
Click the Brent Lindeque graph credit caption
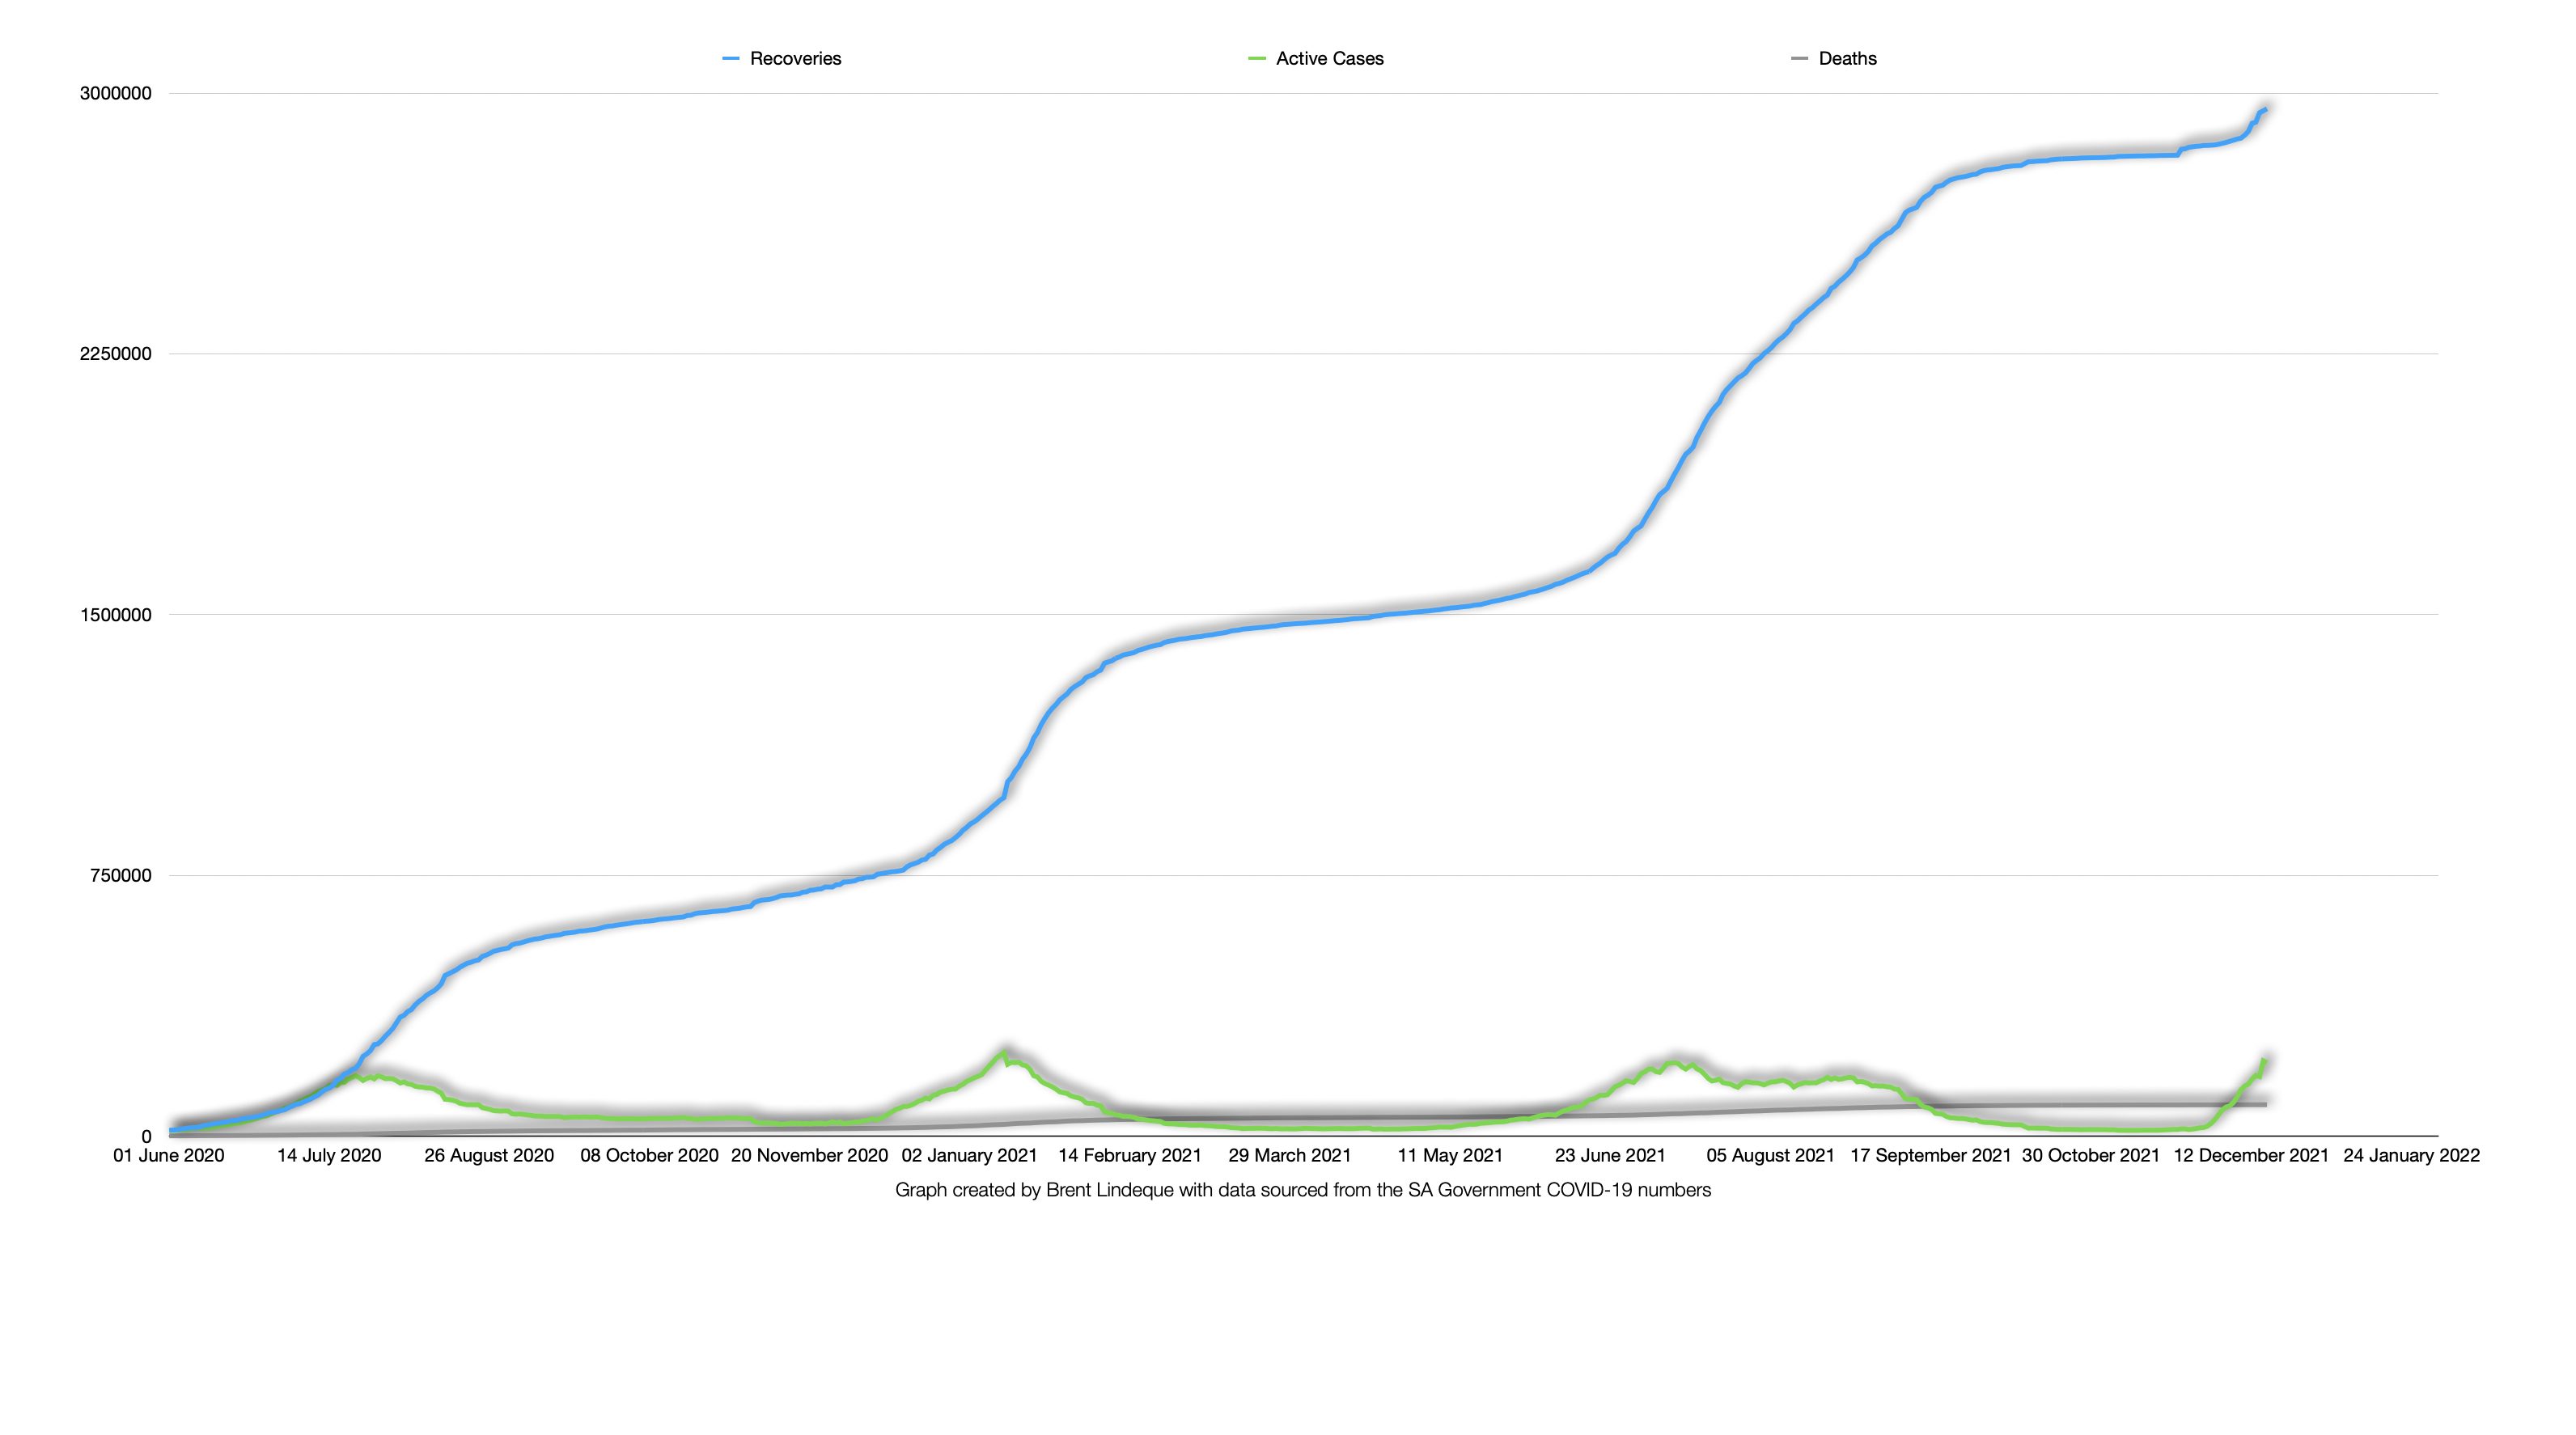tap(1302, 1190)
